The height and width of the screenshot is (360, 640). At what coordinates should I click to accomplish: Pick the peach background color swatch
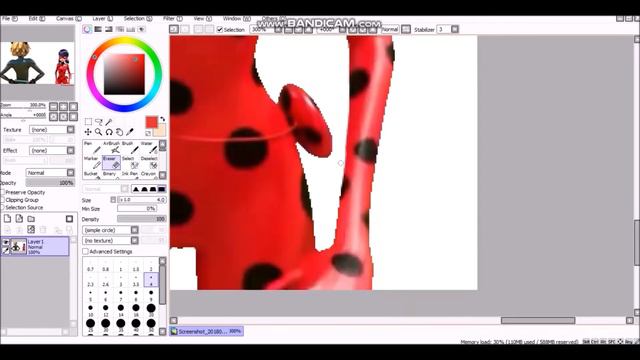[x=160, y=131]
